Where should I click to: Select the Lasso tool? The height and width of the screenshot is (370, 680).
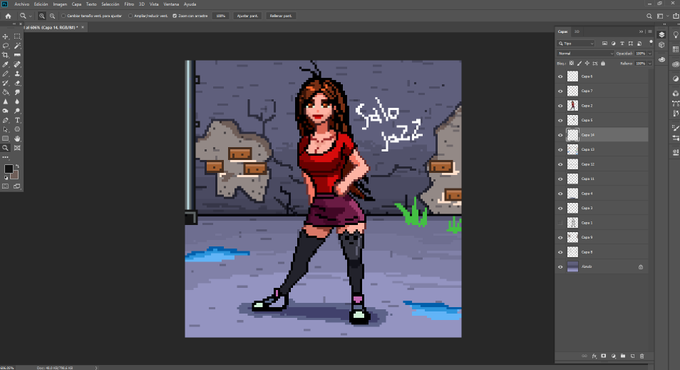(6, 46)
